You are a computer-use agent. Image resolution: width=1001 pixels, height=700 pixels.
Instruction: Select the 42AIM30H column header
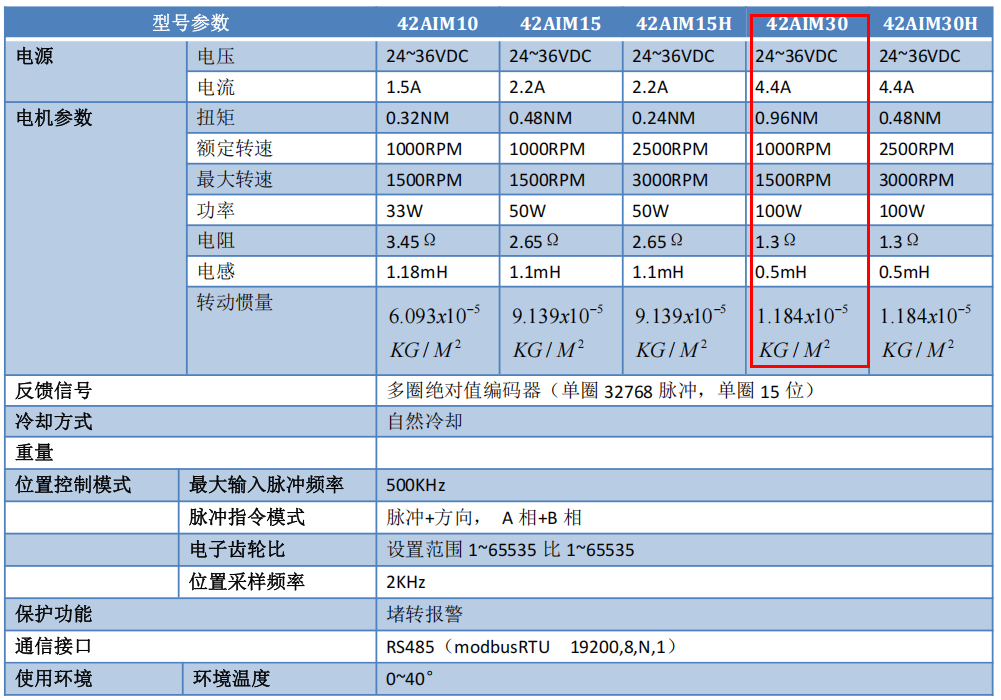click(x=930, y=24)
